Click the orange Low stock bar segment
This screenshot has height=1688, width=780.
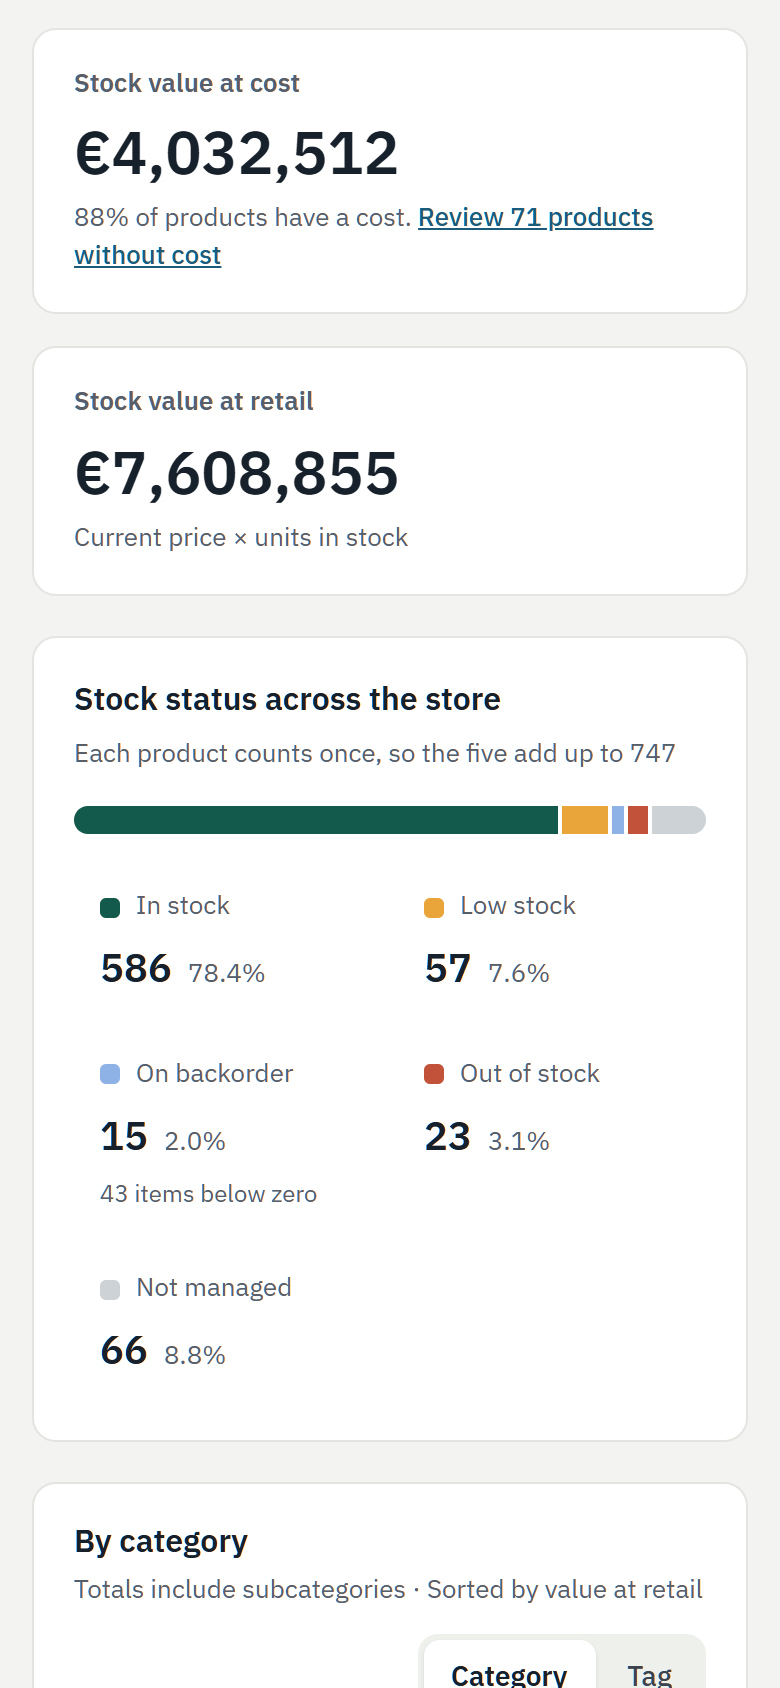585,820
